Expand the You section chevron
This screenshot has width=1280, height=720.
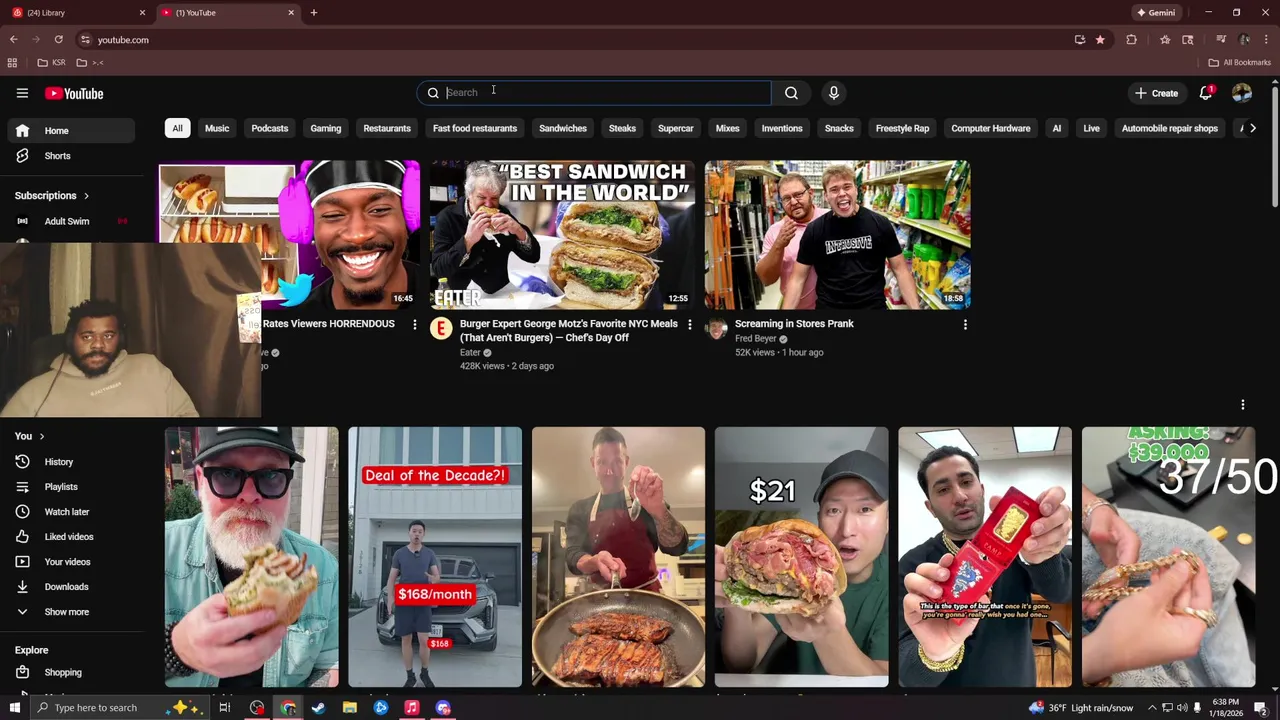pos(41,436)
